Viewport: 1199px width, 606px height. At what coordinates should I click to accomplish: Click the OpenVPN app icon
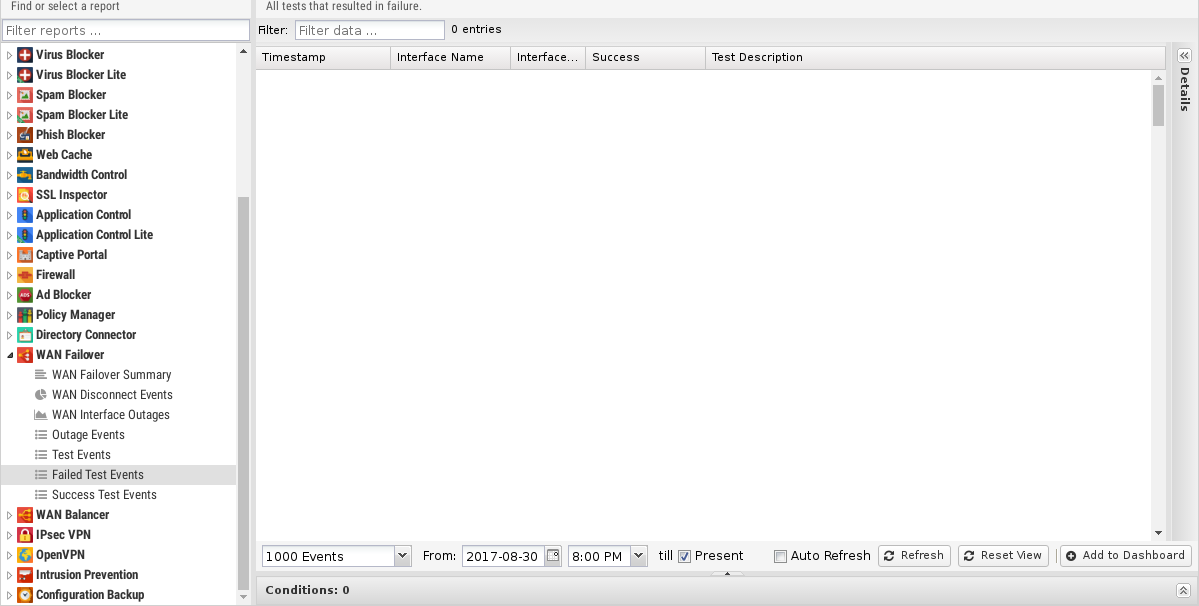(x=24, y=555)
